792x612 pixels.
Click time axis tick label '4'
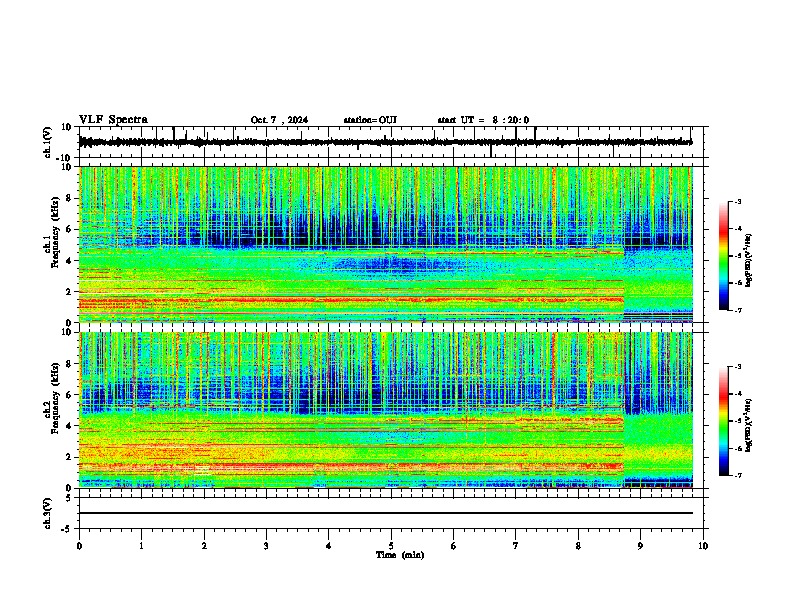coord(329,546)
